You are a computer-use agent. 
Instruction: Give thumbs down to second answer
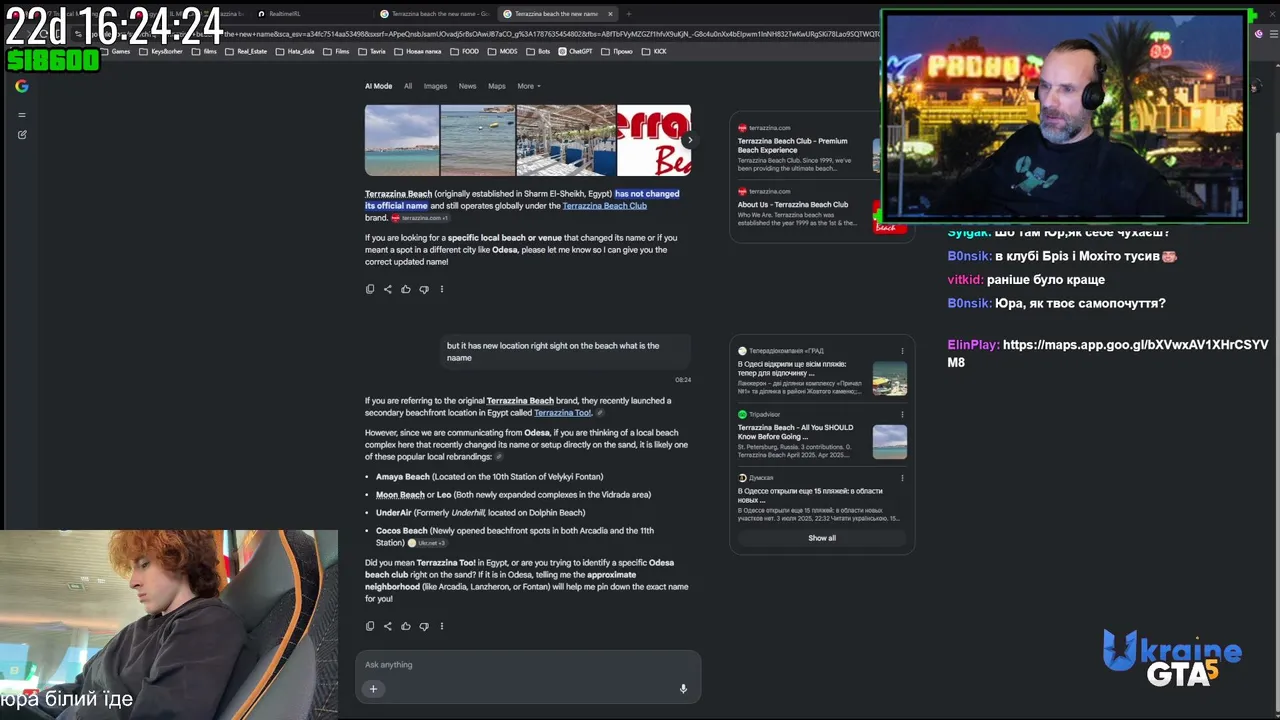tap(424, 626)
